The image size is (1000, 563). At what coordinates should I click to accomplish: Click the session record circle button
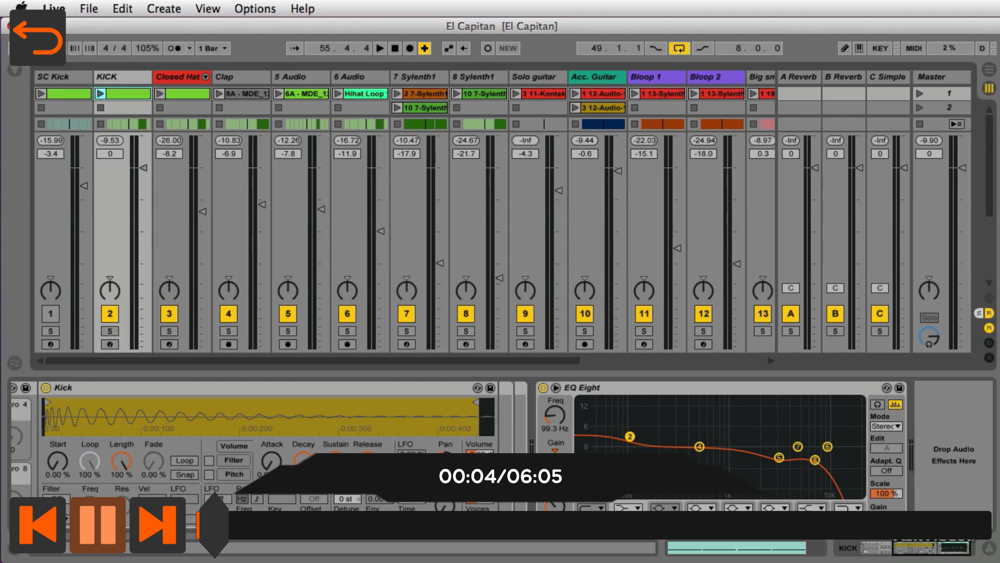click(x=487, y=48)
